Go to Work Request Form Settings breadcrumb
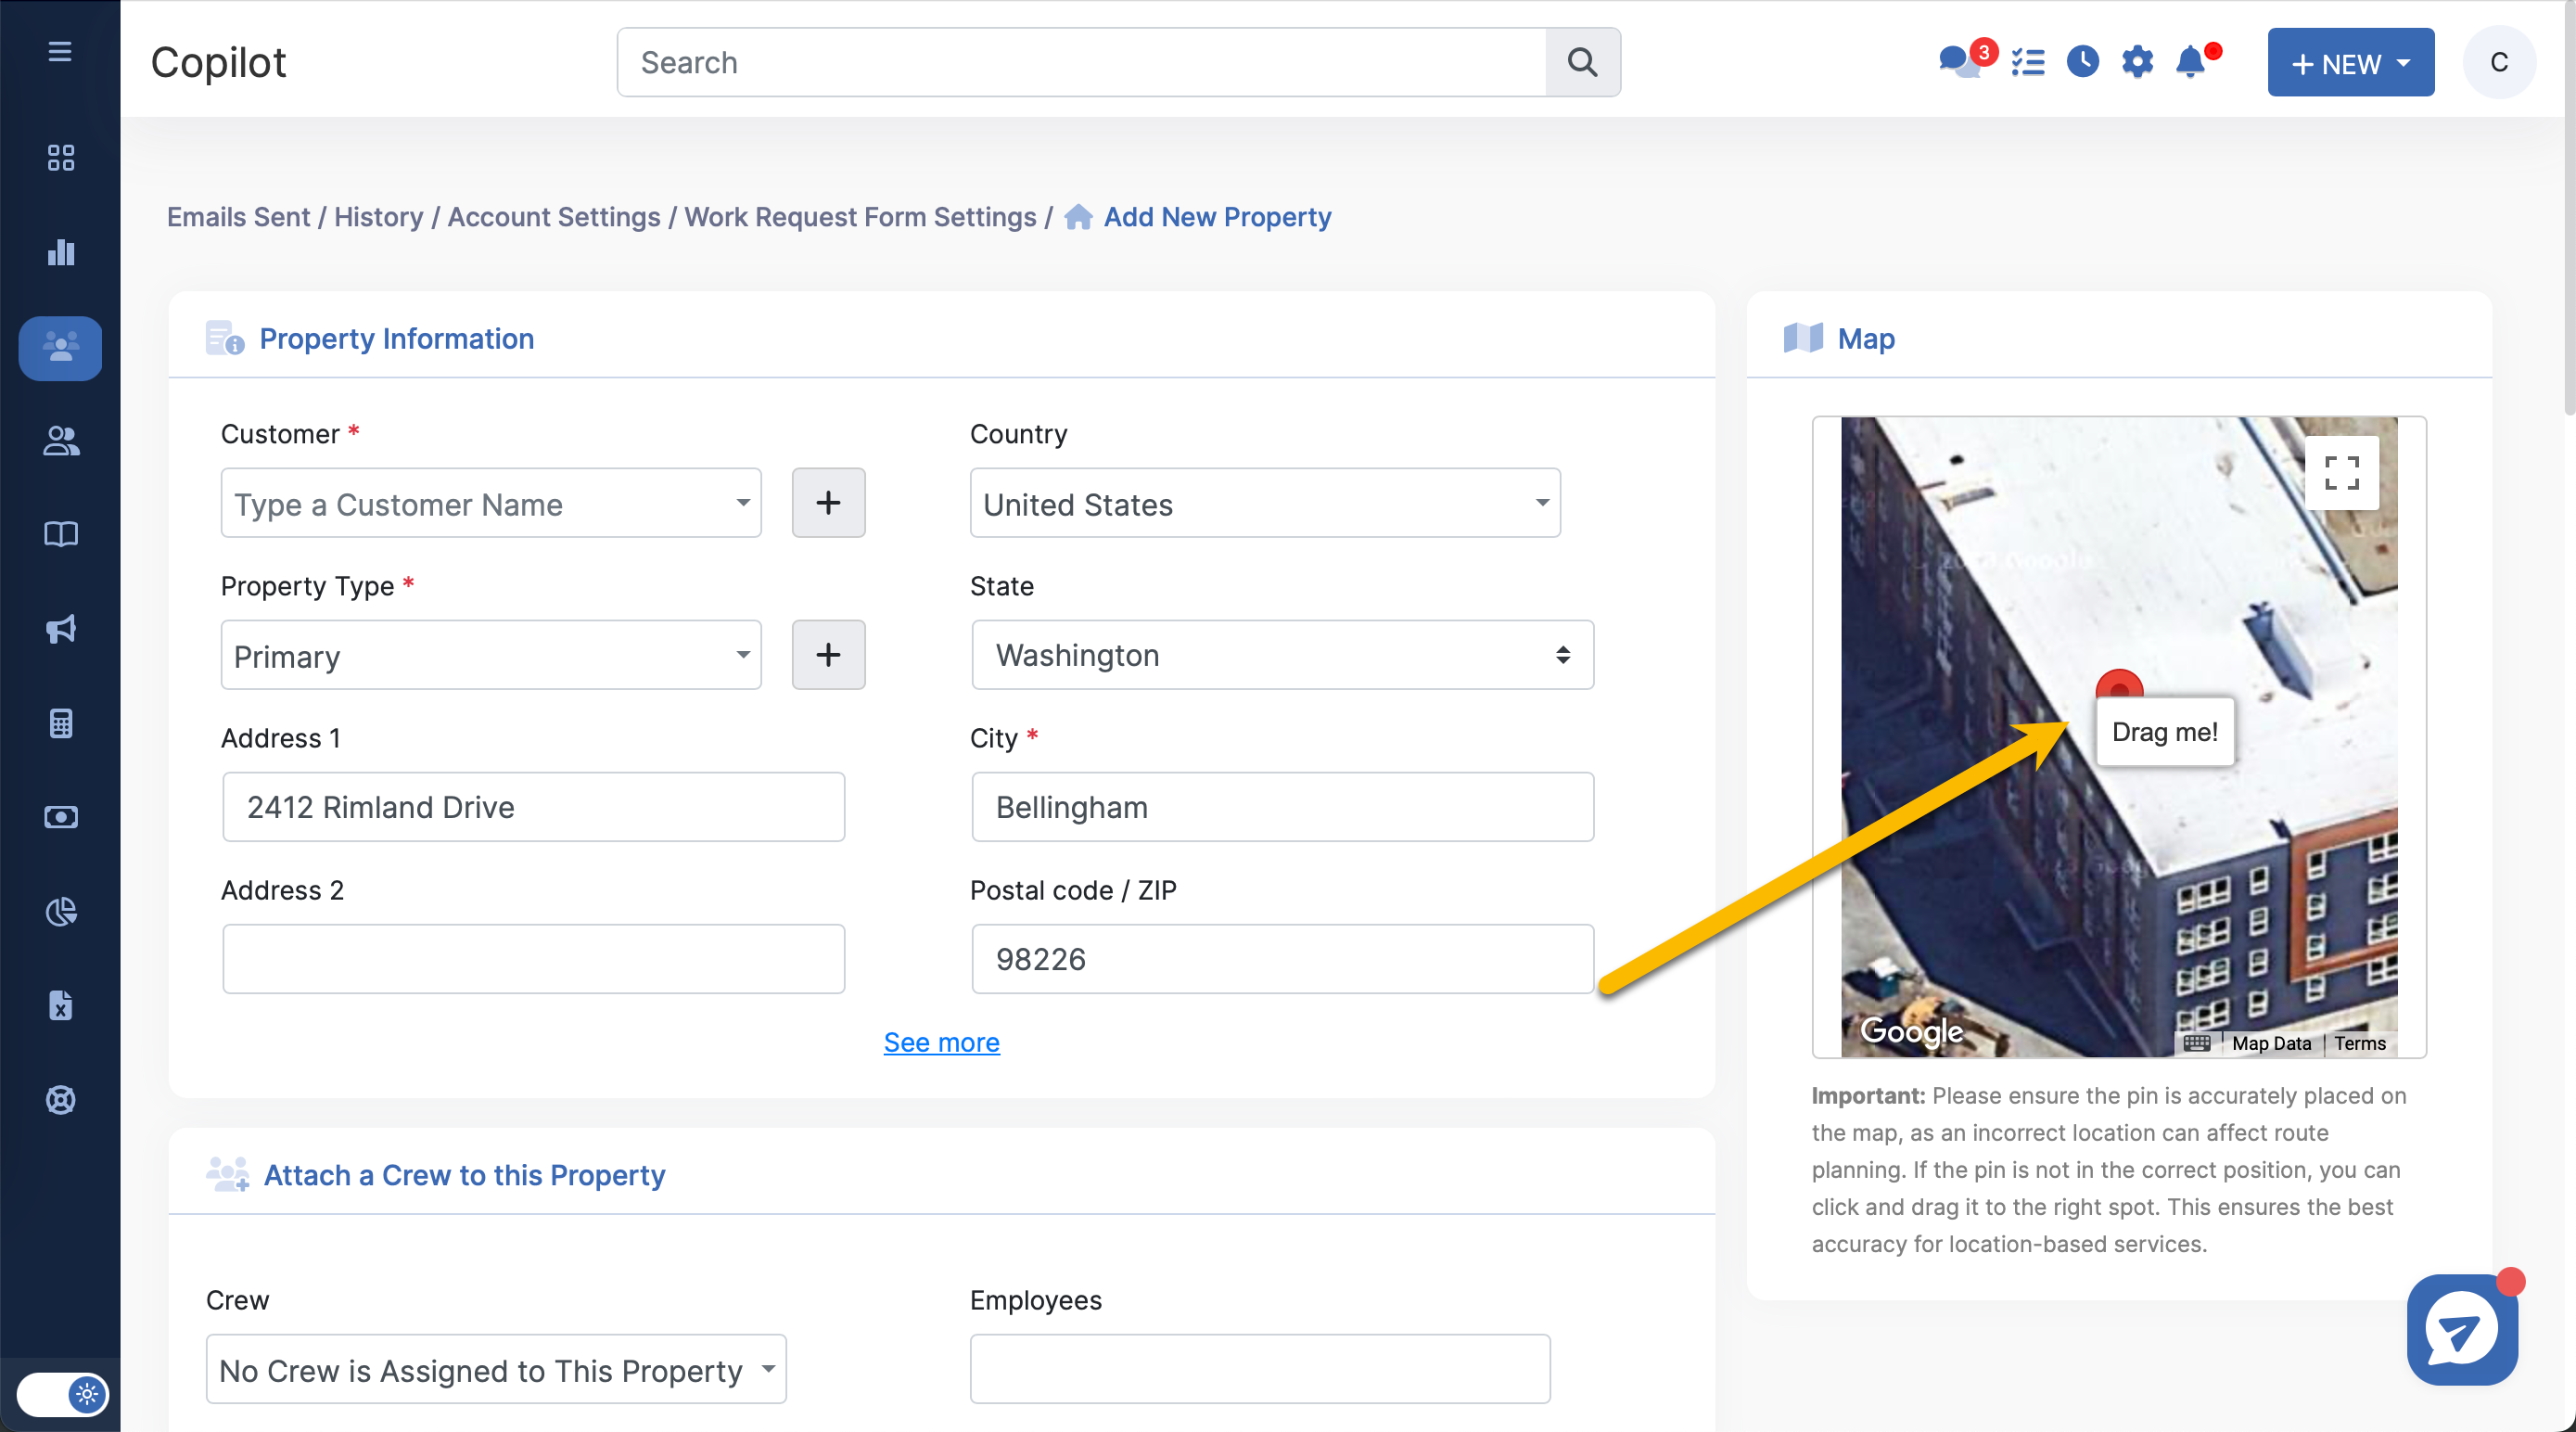Viewport: 2576px width, 1432px height. click(x=860, y=217)
